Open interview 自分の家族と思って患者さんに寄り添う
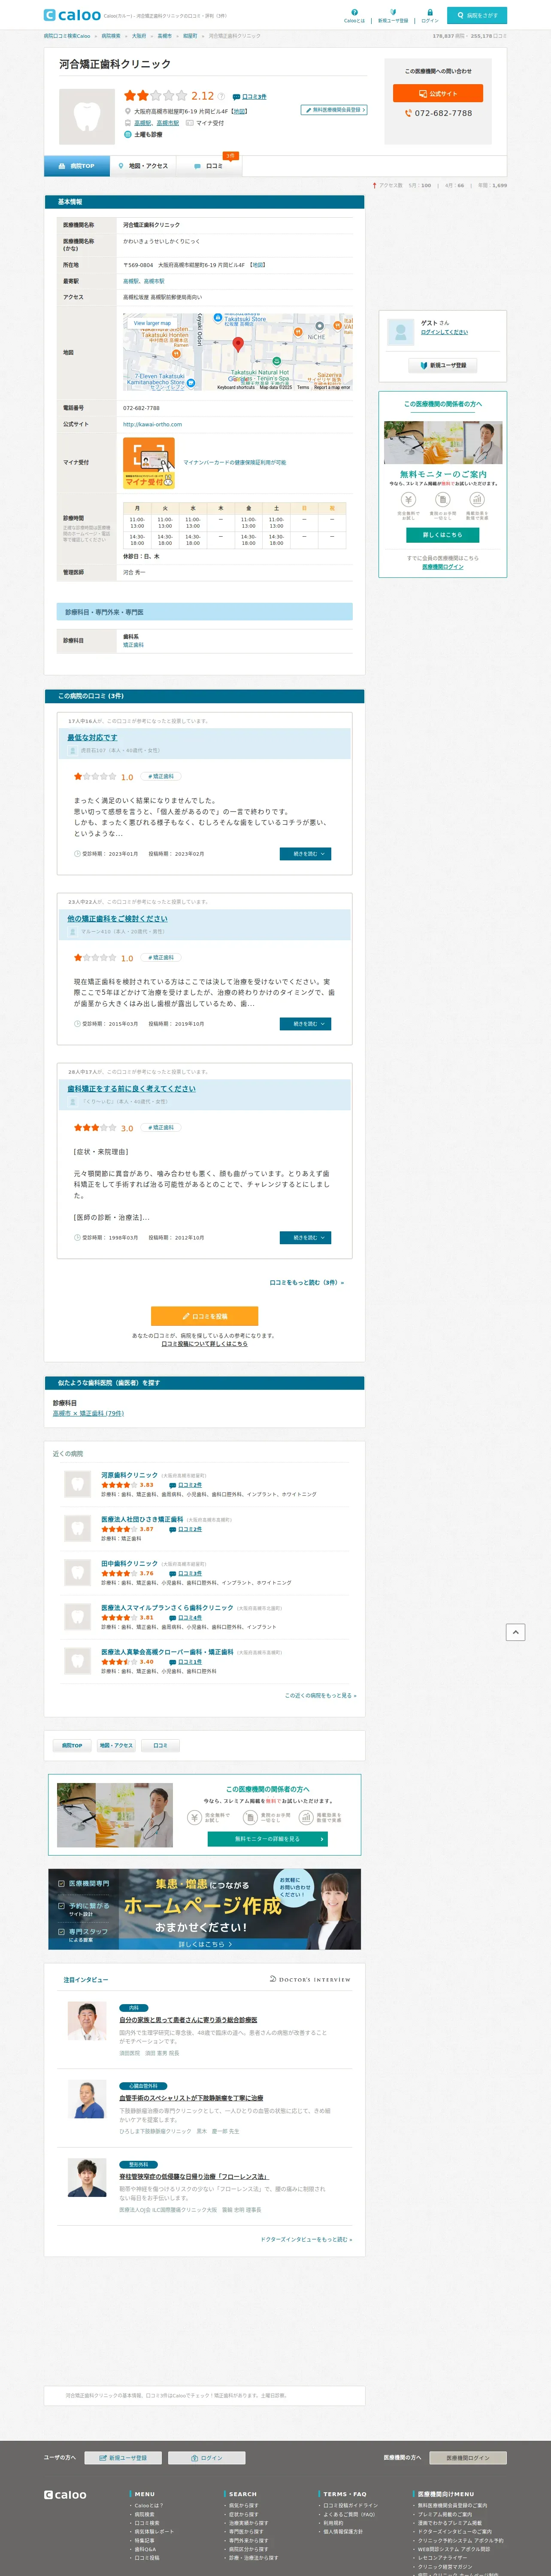The height and width of the screenshot is (2576, 551). (188, 2020)
